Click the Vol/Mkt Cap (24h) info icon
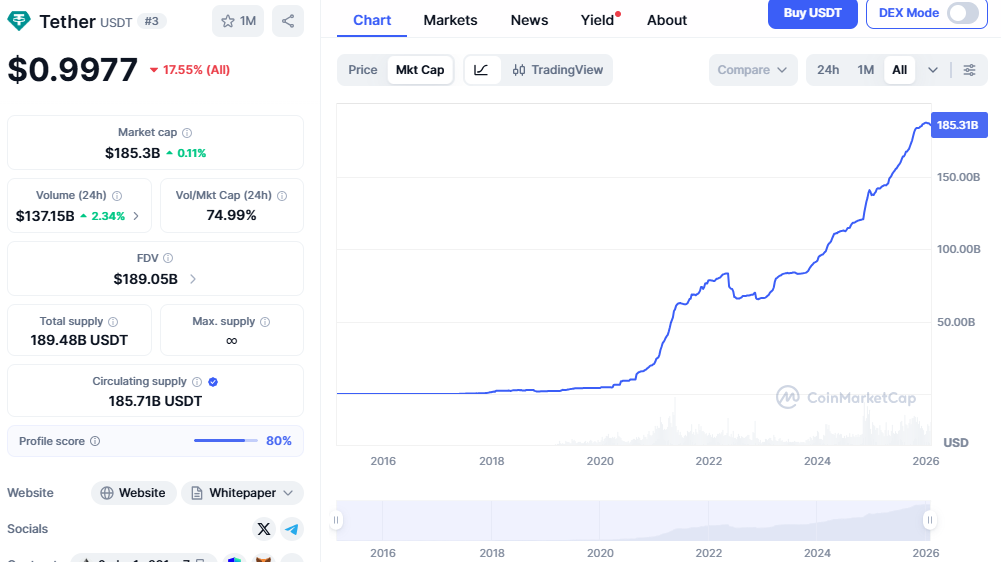The width and height of the screenshot is (1001, 562). 282,196
